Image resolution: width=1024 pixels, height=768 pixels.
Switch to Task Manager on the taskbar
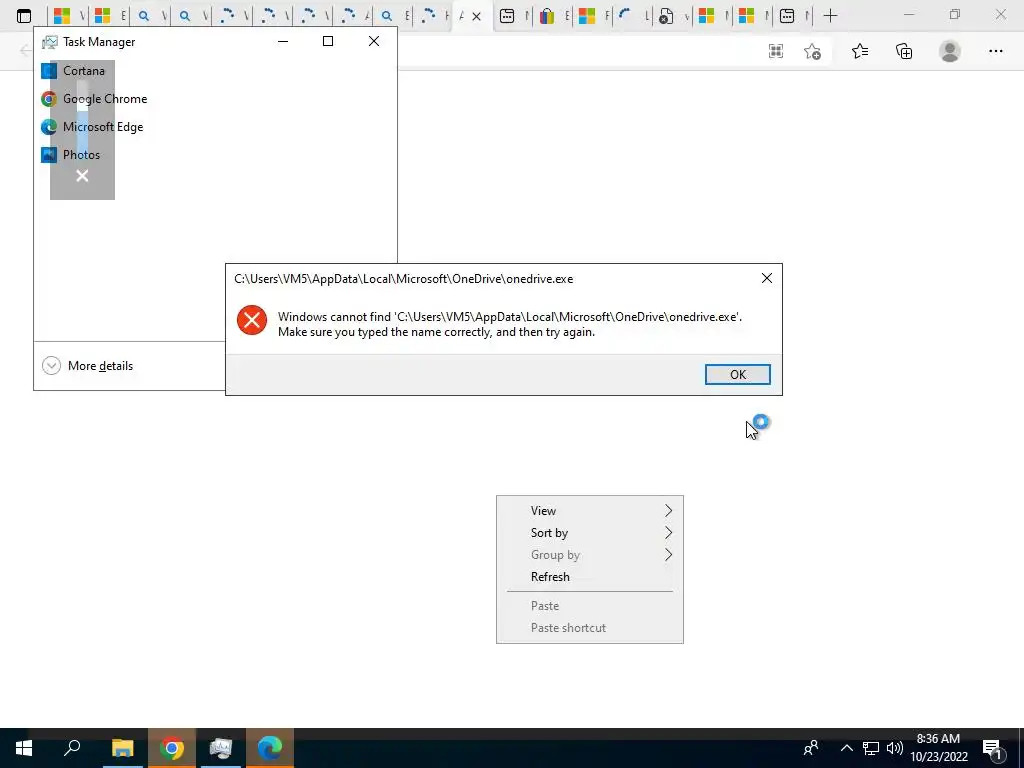coord(221,748)
